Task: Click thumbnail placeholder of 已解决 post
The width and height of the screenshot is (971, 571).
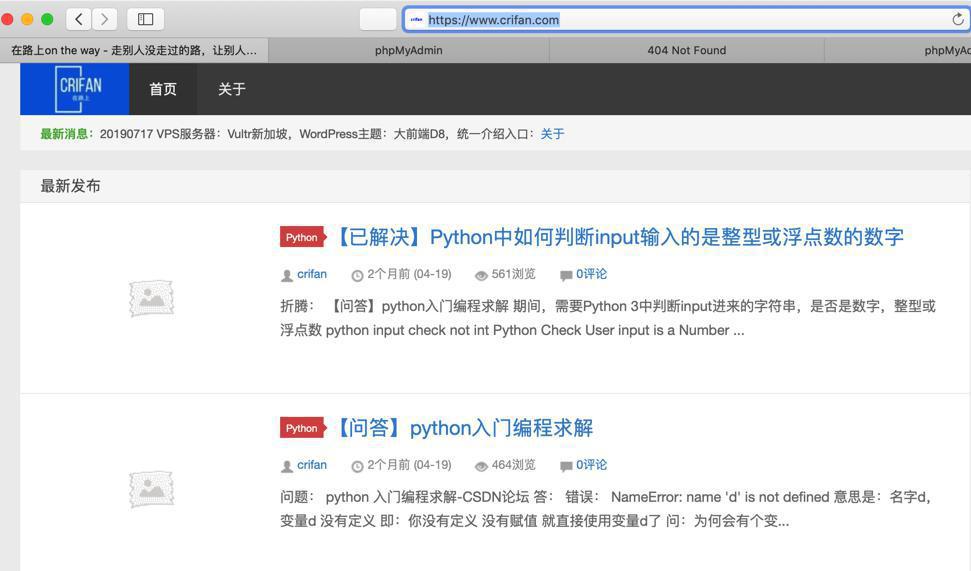Action: (151, 298)
